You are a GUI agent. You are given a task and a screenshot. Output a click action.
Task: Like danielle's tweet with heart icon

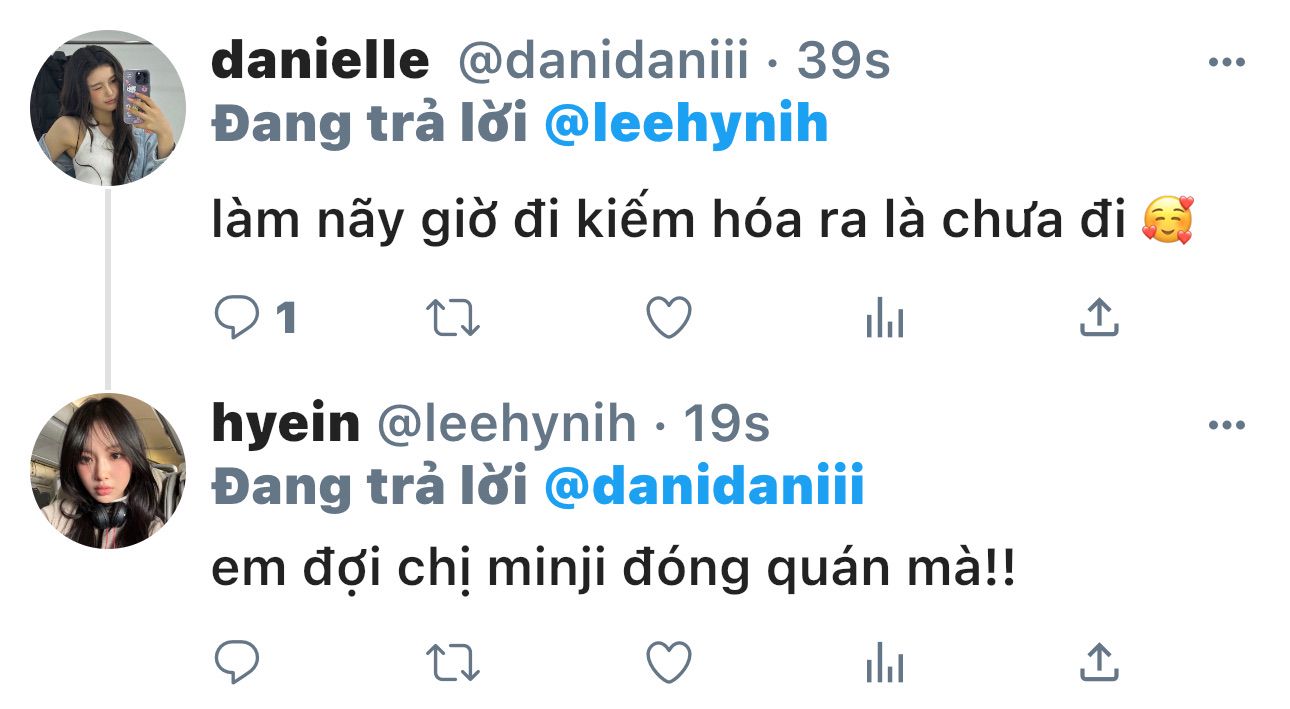668,319
